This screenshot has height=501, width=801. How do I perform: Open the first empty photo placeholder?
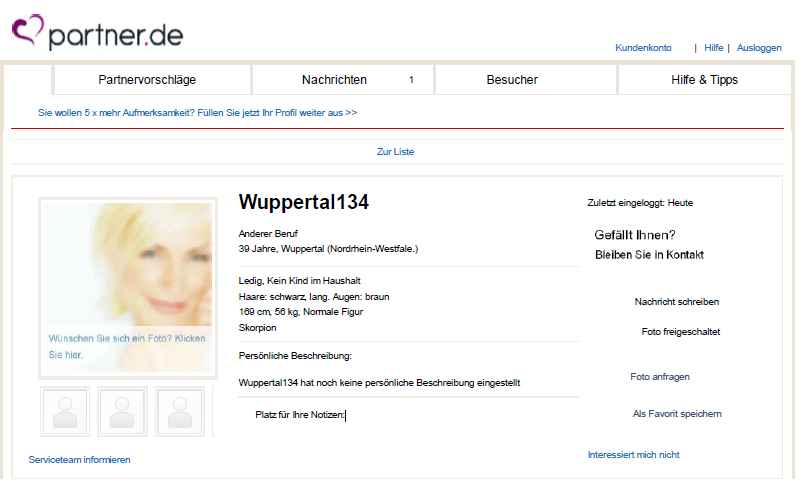click(x=65, y=412)
